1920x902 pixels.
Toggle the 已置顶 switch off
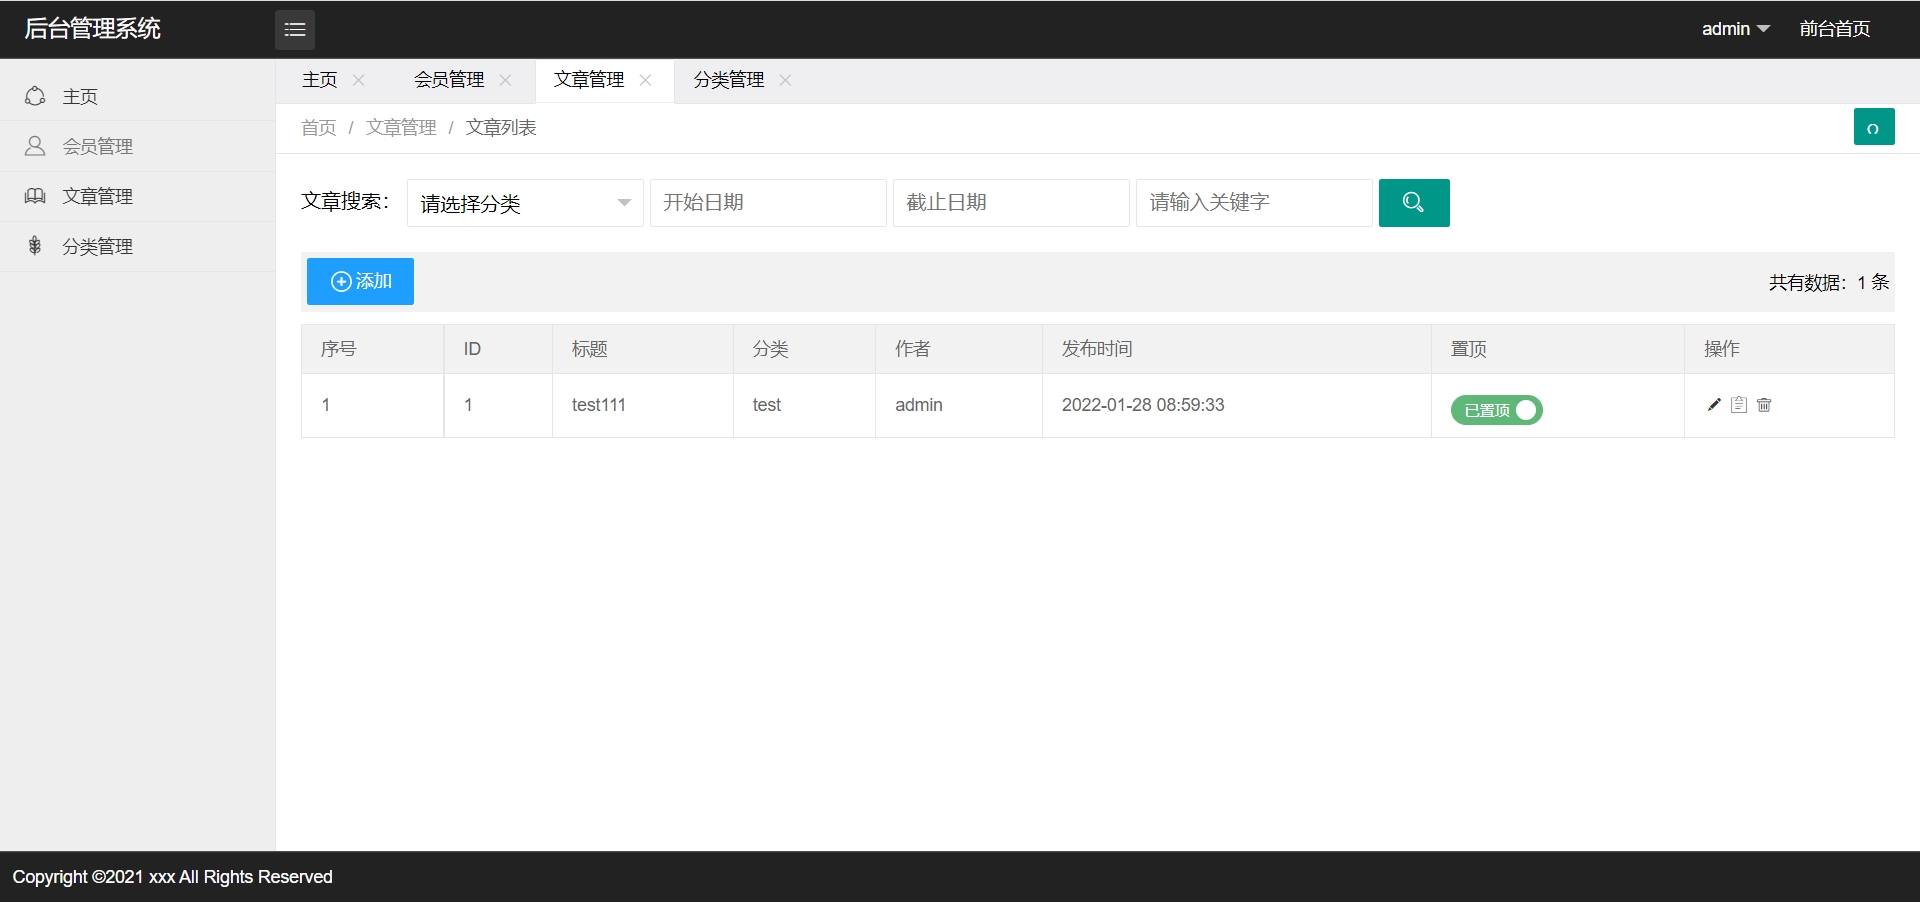(x=1497, y=410)
